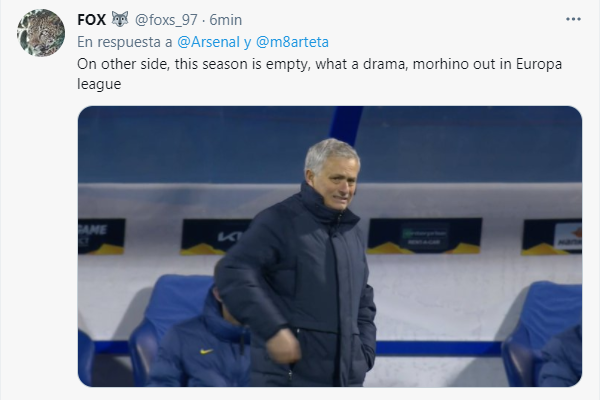
Task: Click the 6min timestamp link
Action: coord(226,20)
